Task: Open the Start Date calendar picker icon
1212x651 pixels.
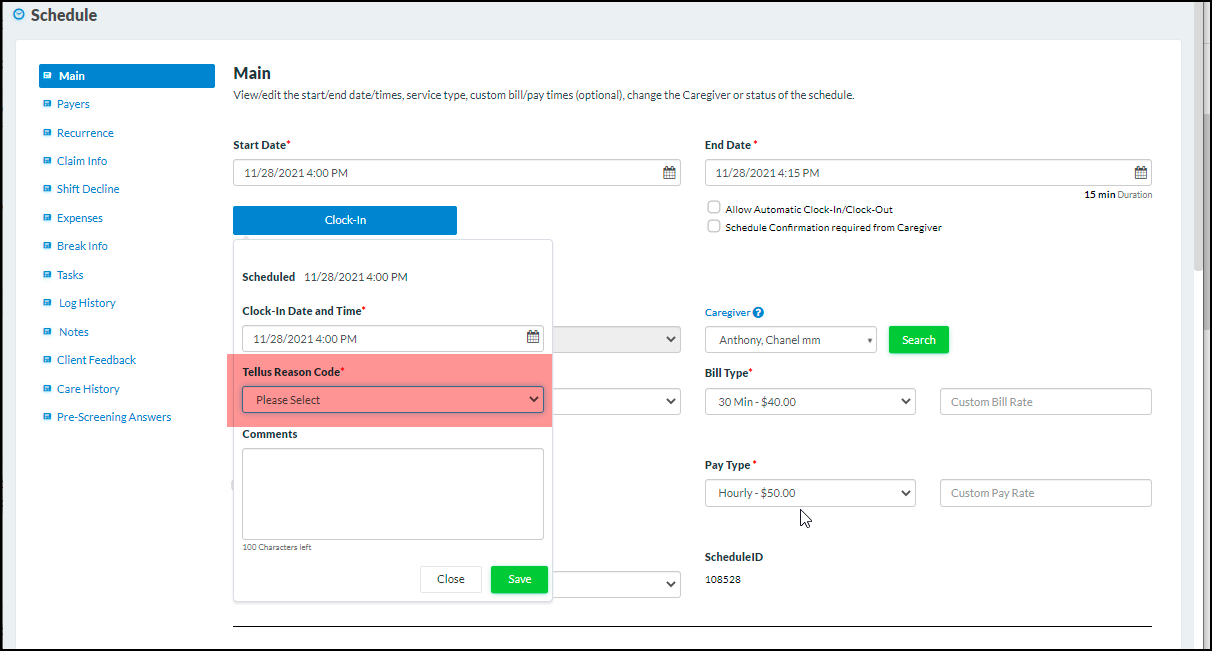Action: (669, 173)
